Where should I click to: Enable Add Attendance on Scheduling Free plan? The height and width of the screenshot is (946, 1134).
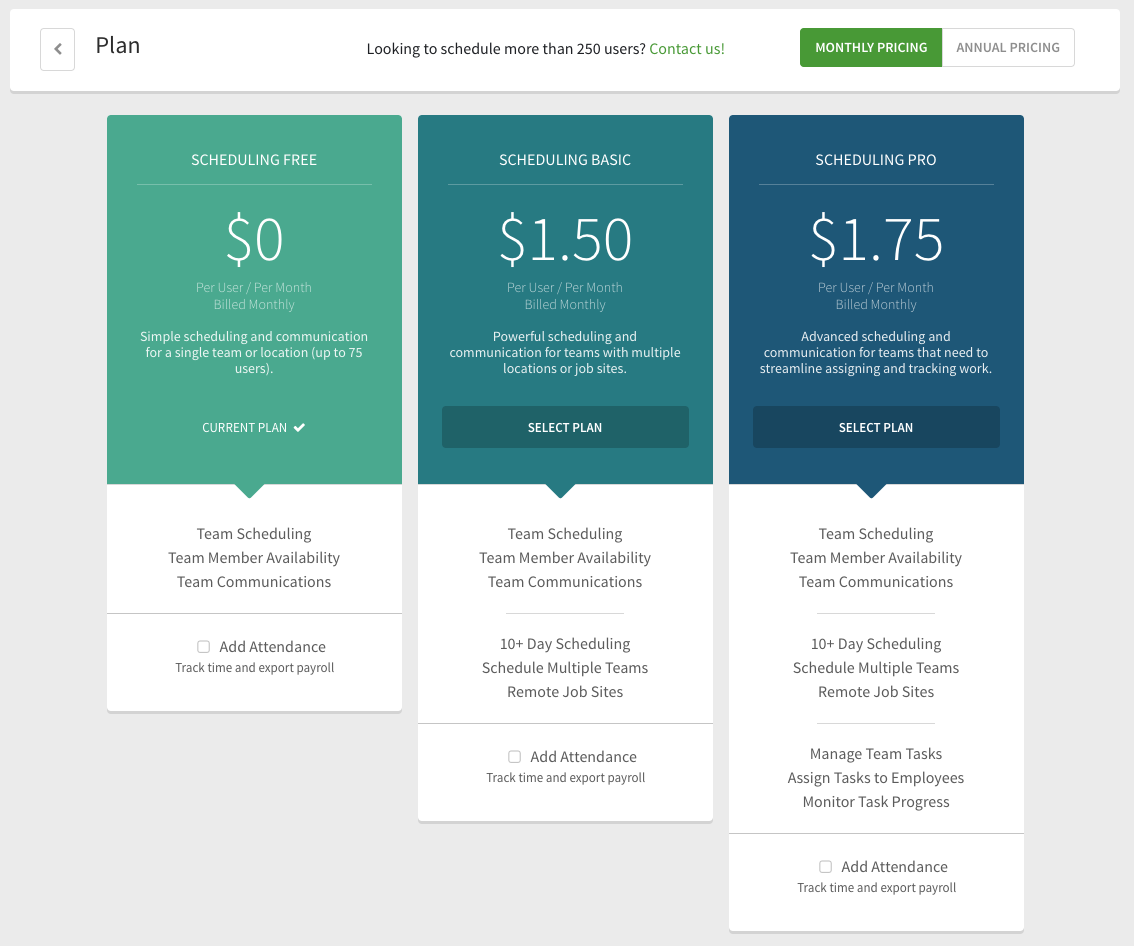coord(203,647)
